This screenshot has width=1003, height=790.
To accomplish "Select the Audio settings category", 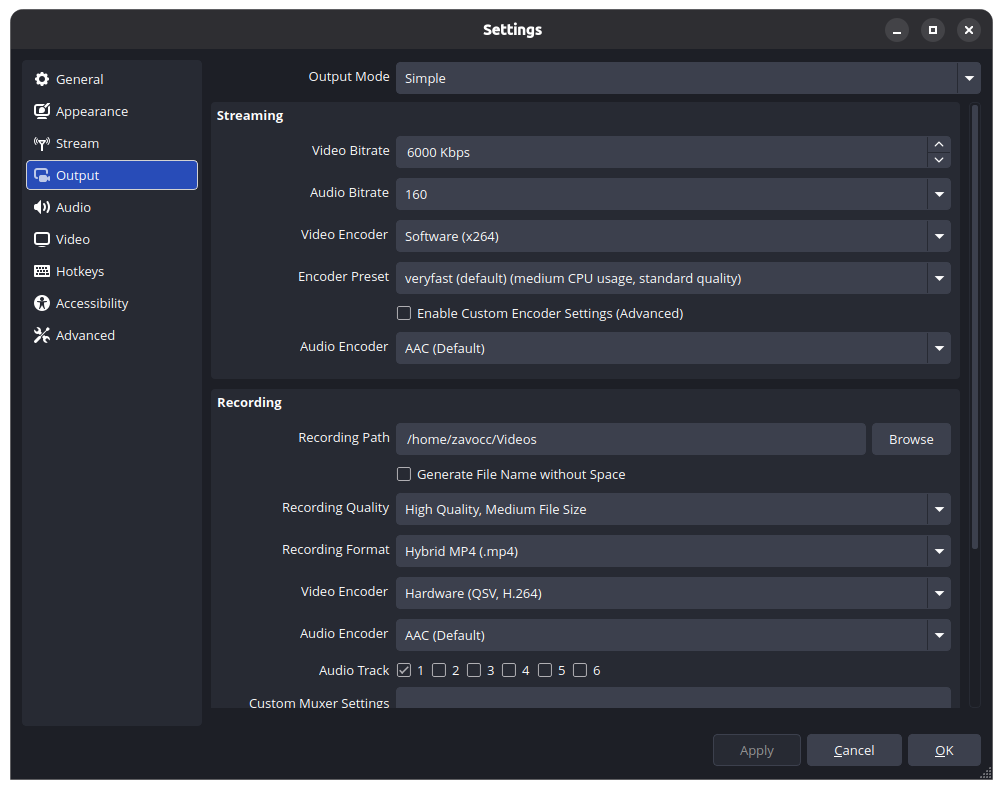I will click(x=112, y=207).
